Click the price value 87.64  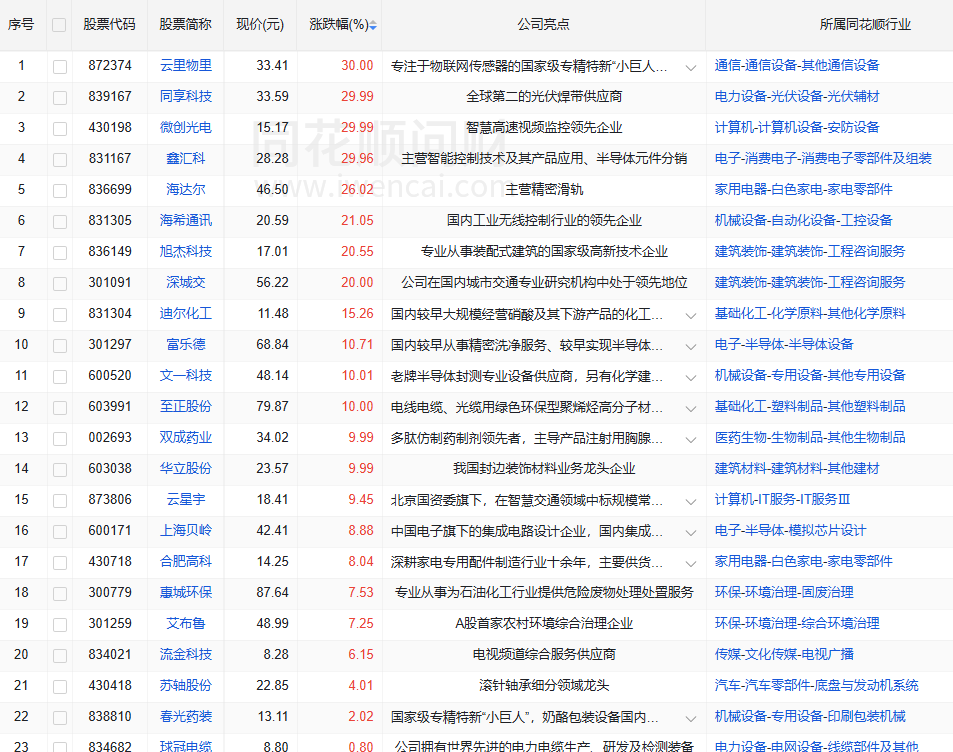point(272,592)
